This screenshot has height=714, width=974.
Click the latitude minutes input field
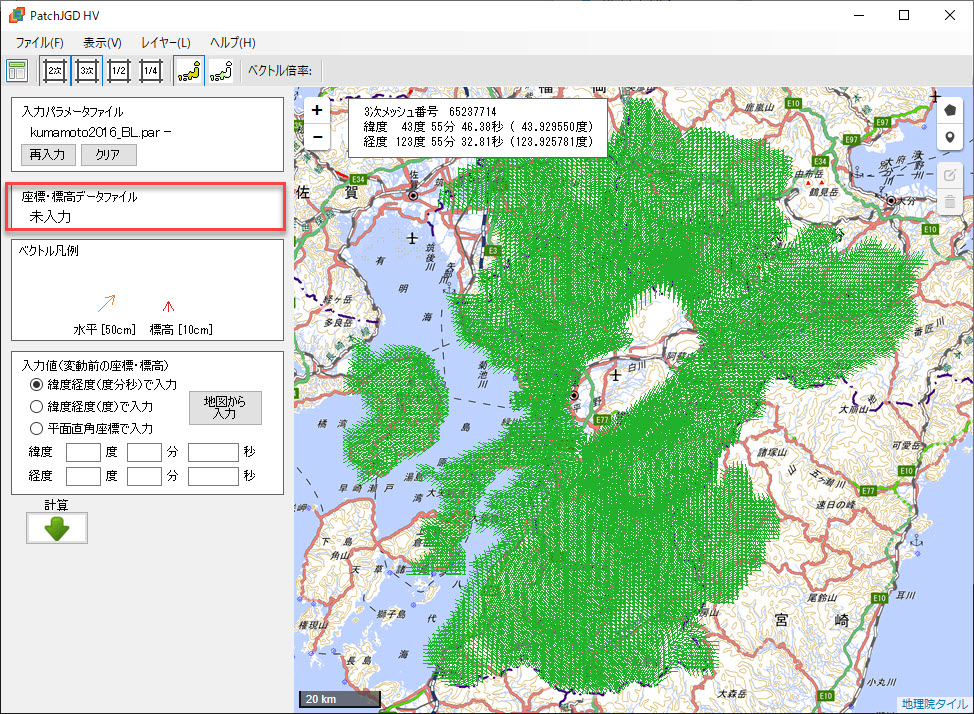[x=144, y=452]
